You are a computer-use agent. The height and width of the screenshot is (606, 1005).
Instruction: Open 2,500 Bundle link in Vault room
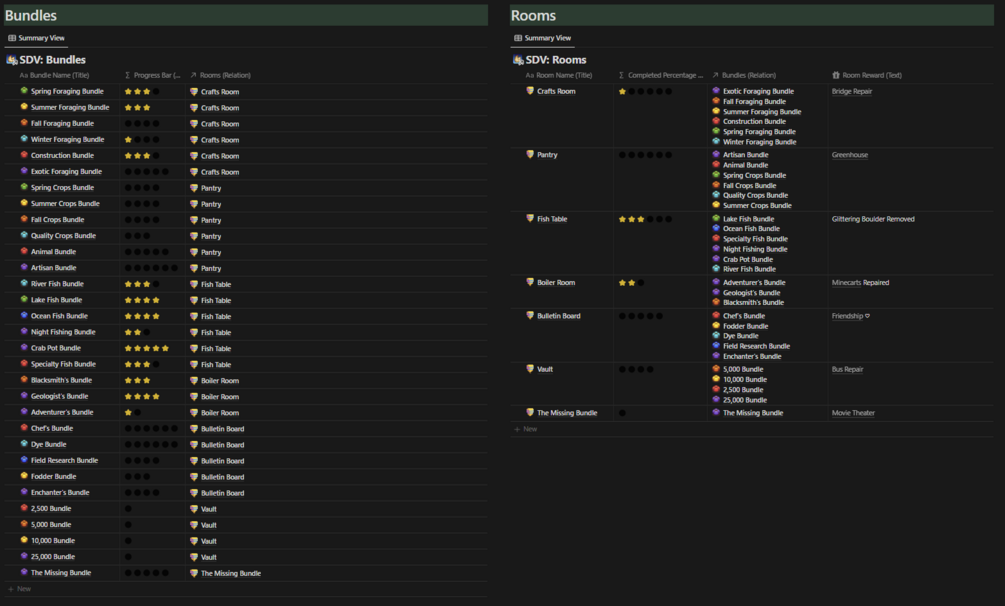(743, 389)
